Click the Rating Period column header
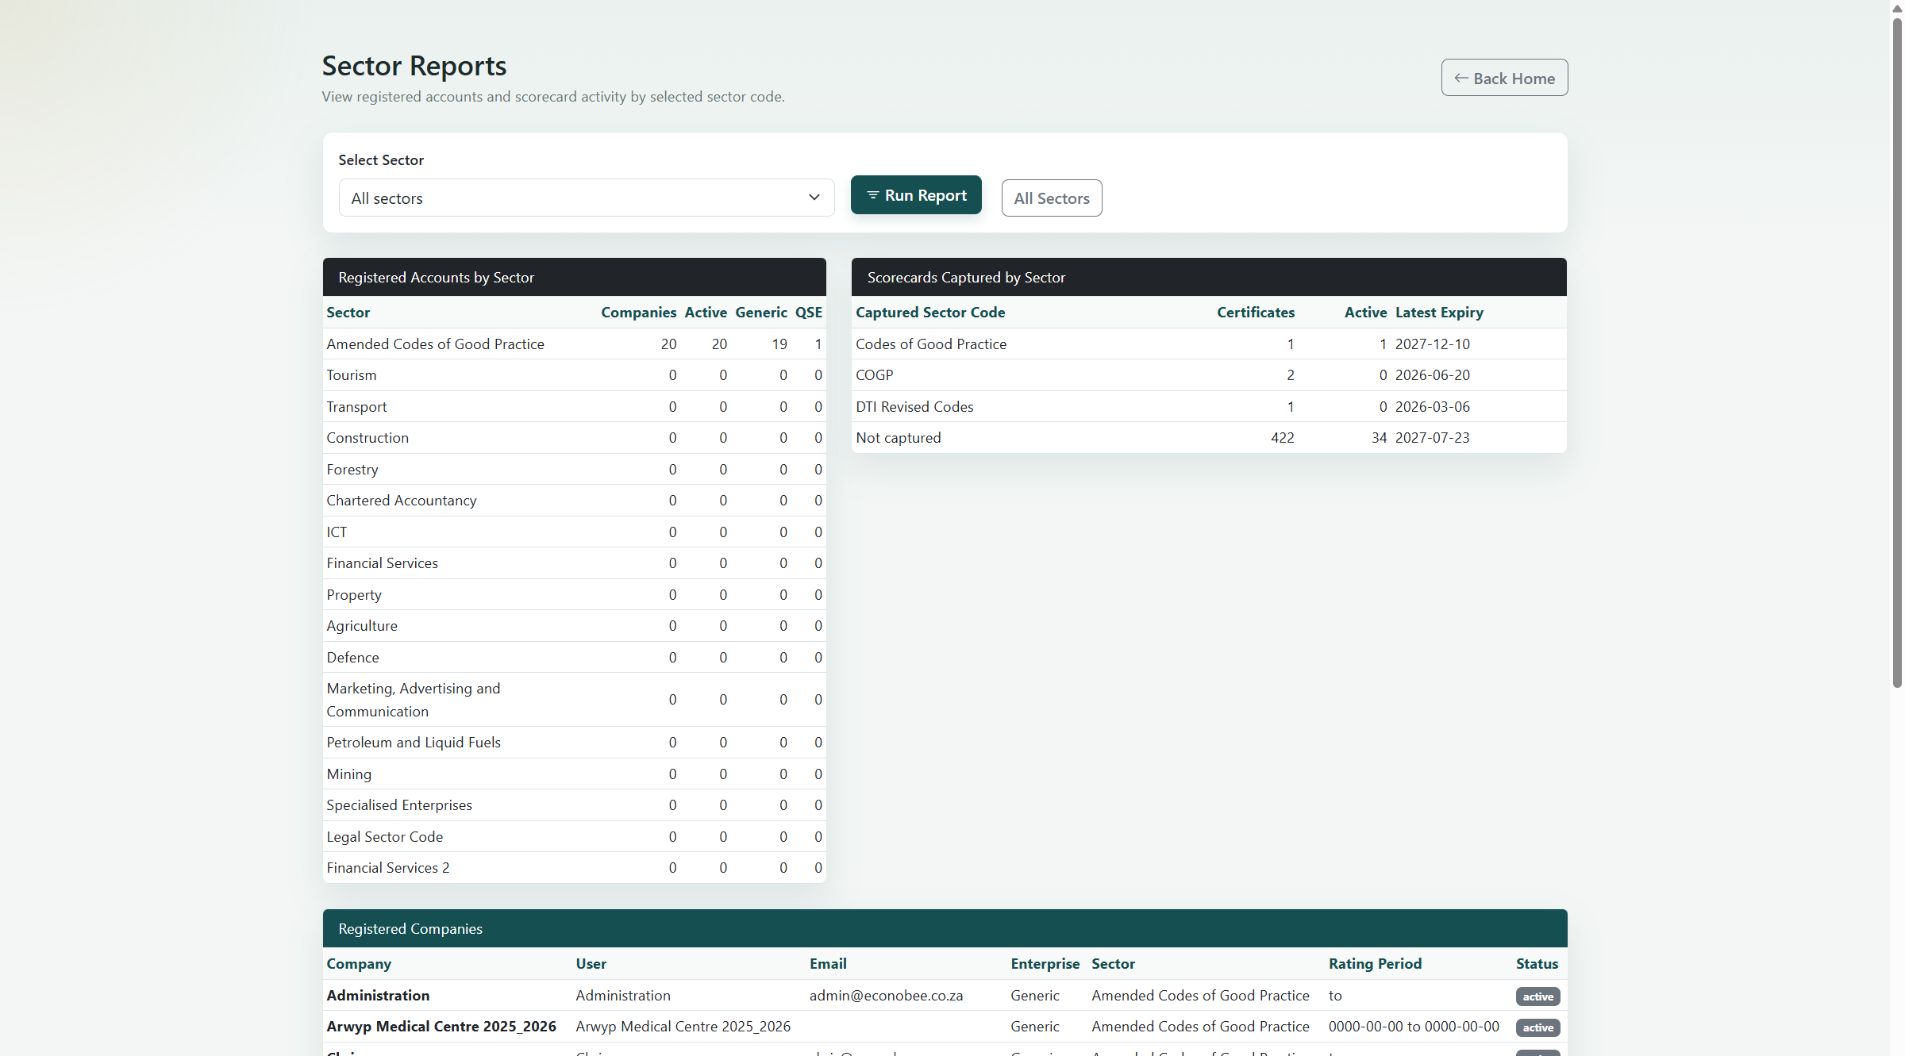The image size is (1905, 1056). [x=1375, y=964]
